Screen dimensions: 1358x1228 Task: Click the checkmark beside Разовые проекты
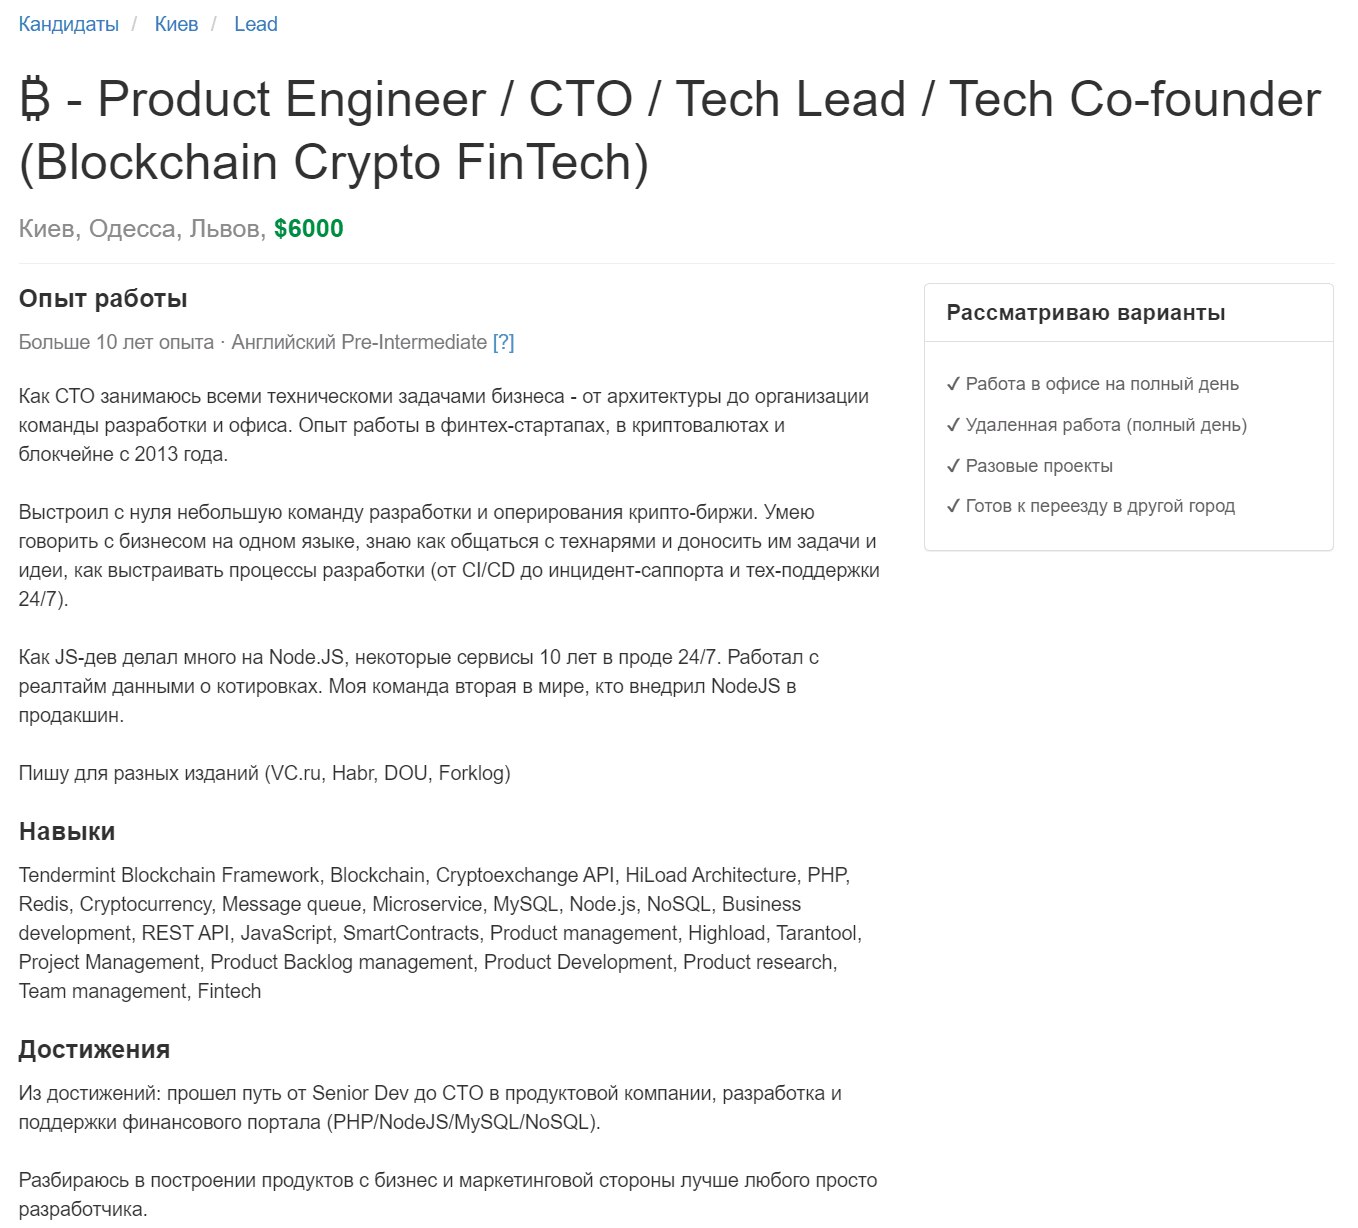953,466
